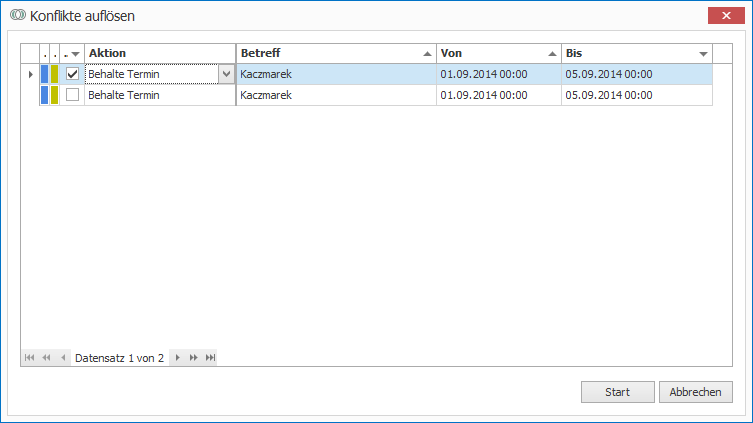Click blue color bar of first row
This screenshot has height=423, width=753.
click(44, 74)
